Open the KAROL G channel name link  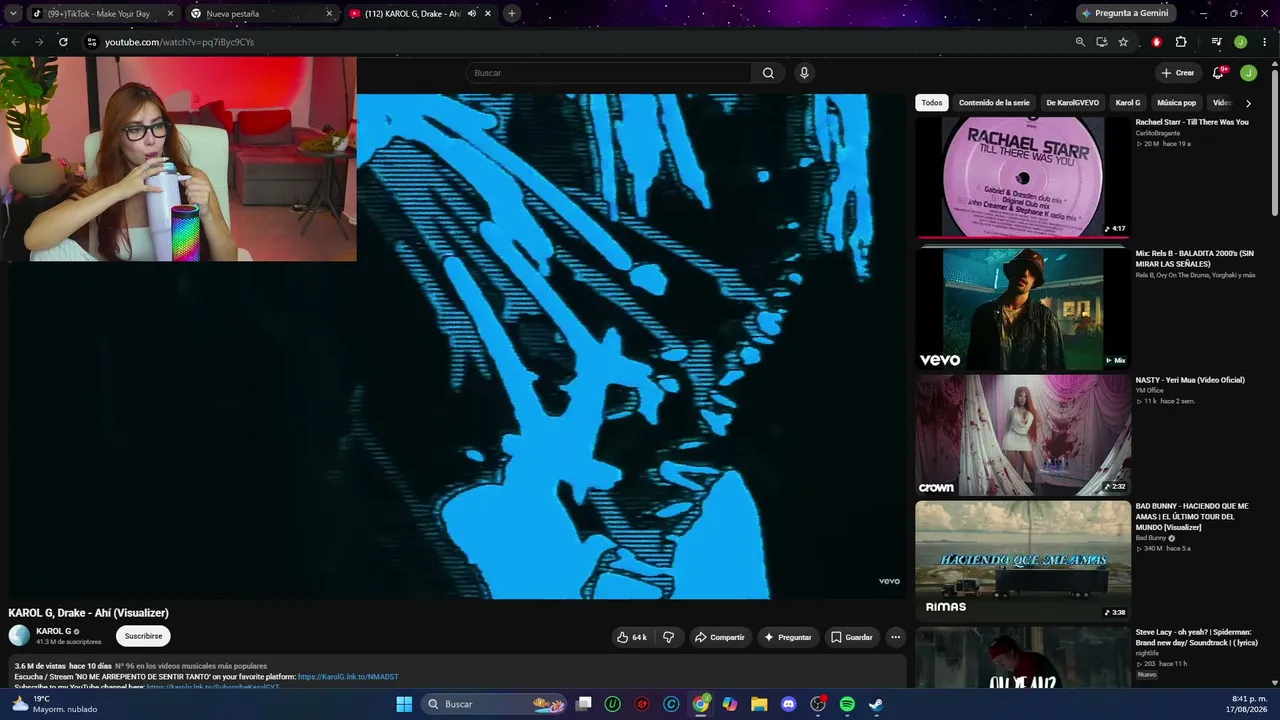click(54, 631)
